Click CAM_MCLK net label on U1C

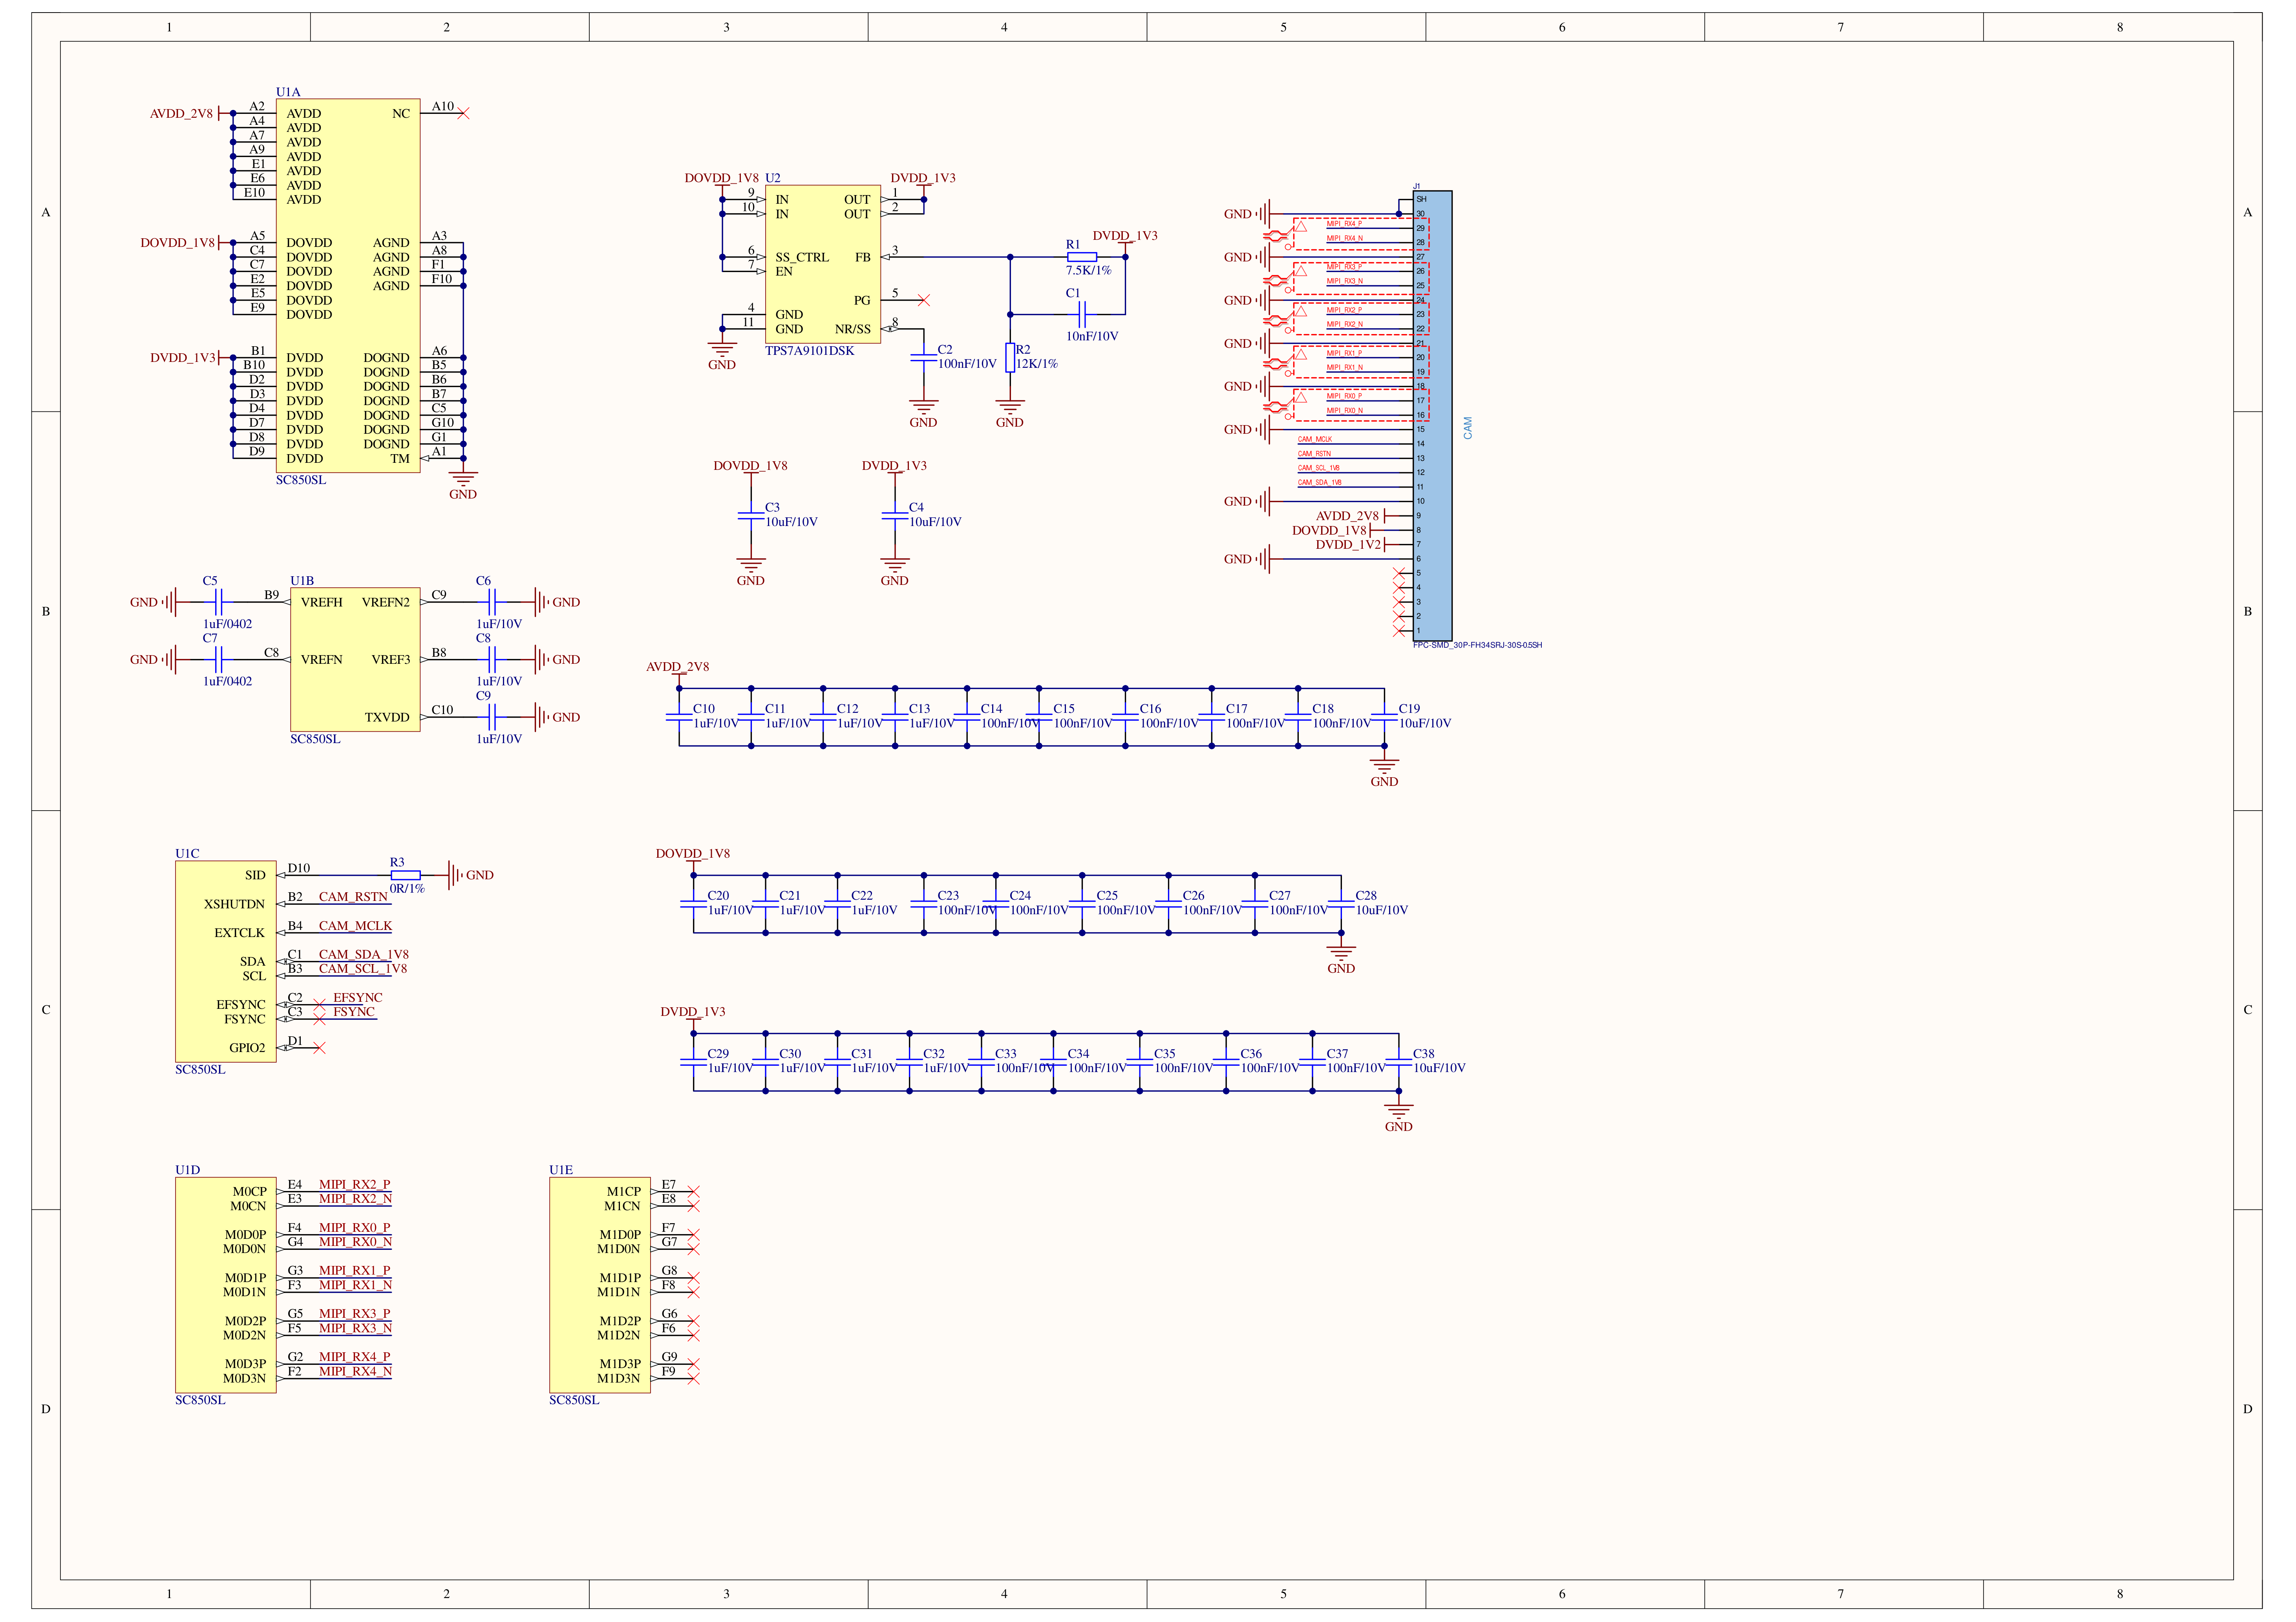355,926
